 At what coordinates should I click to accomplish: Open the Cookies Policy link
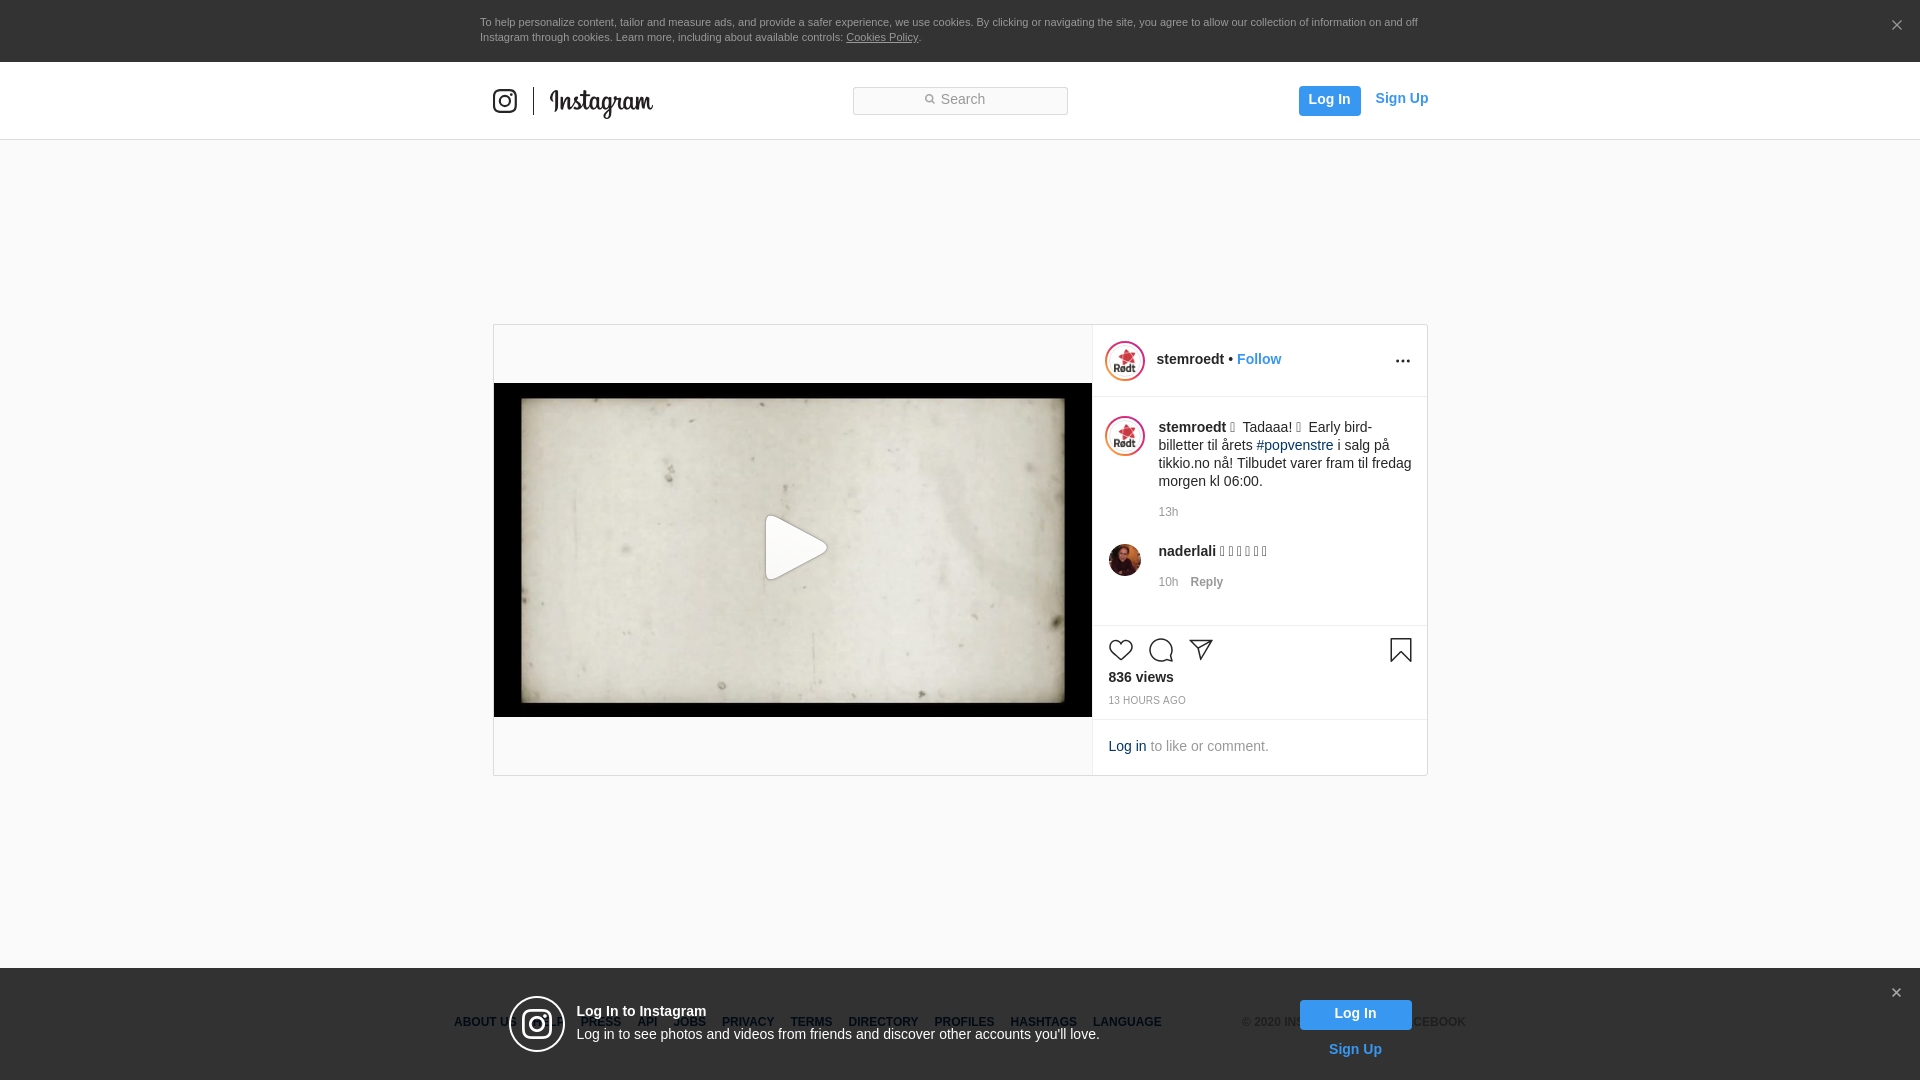tap(881, 37)
